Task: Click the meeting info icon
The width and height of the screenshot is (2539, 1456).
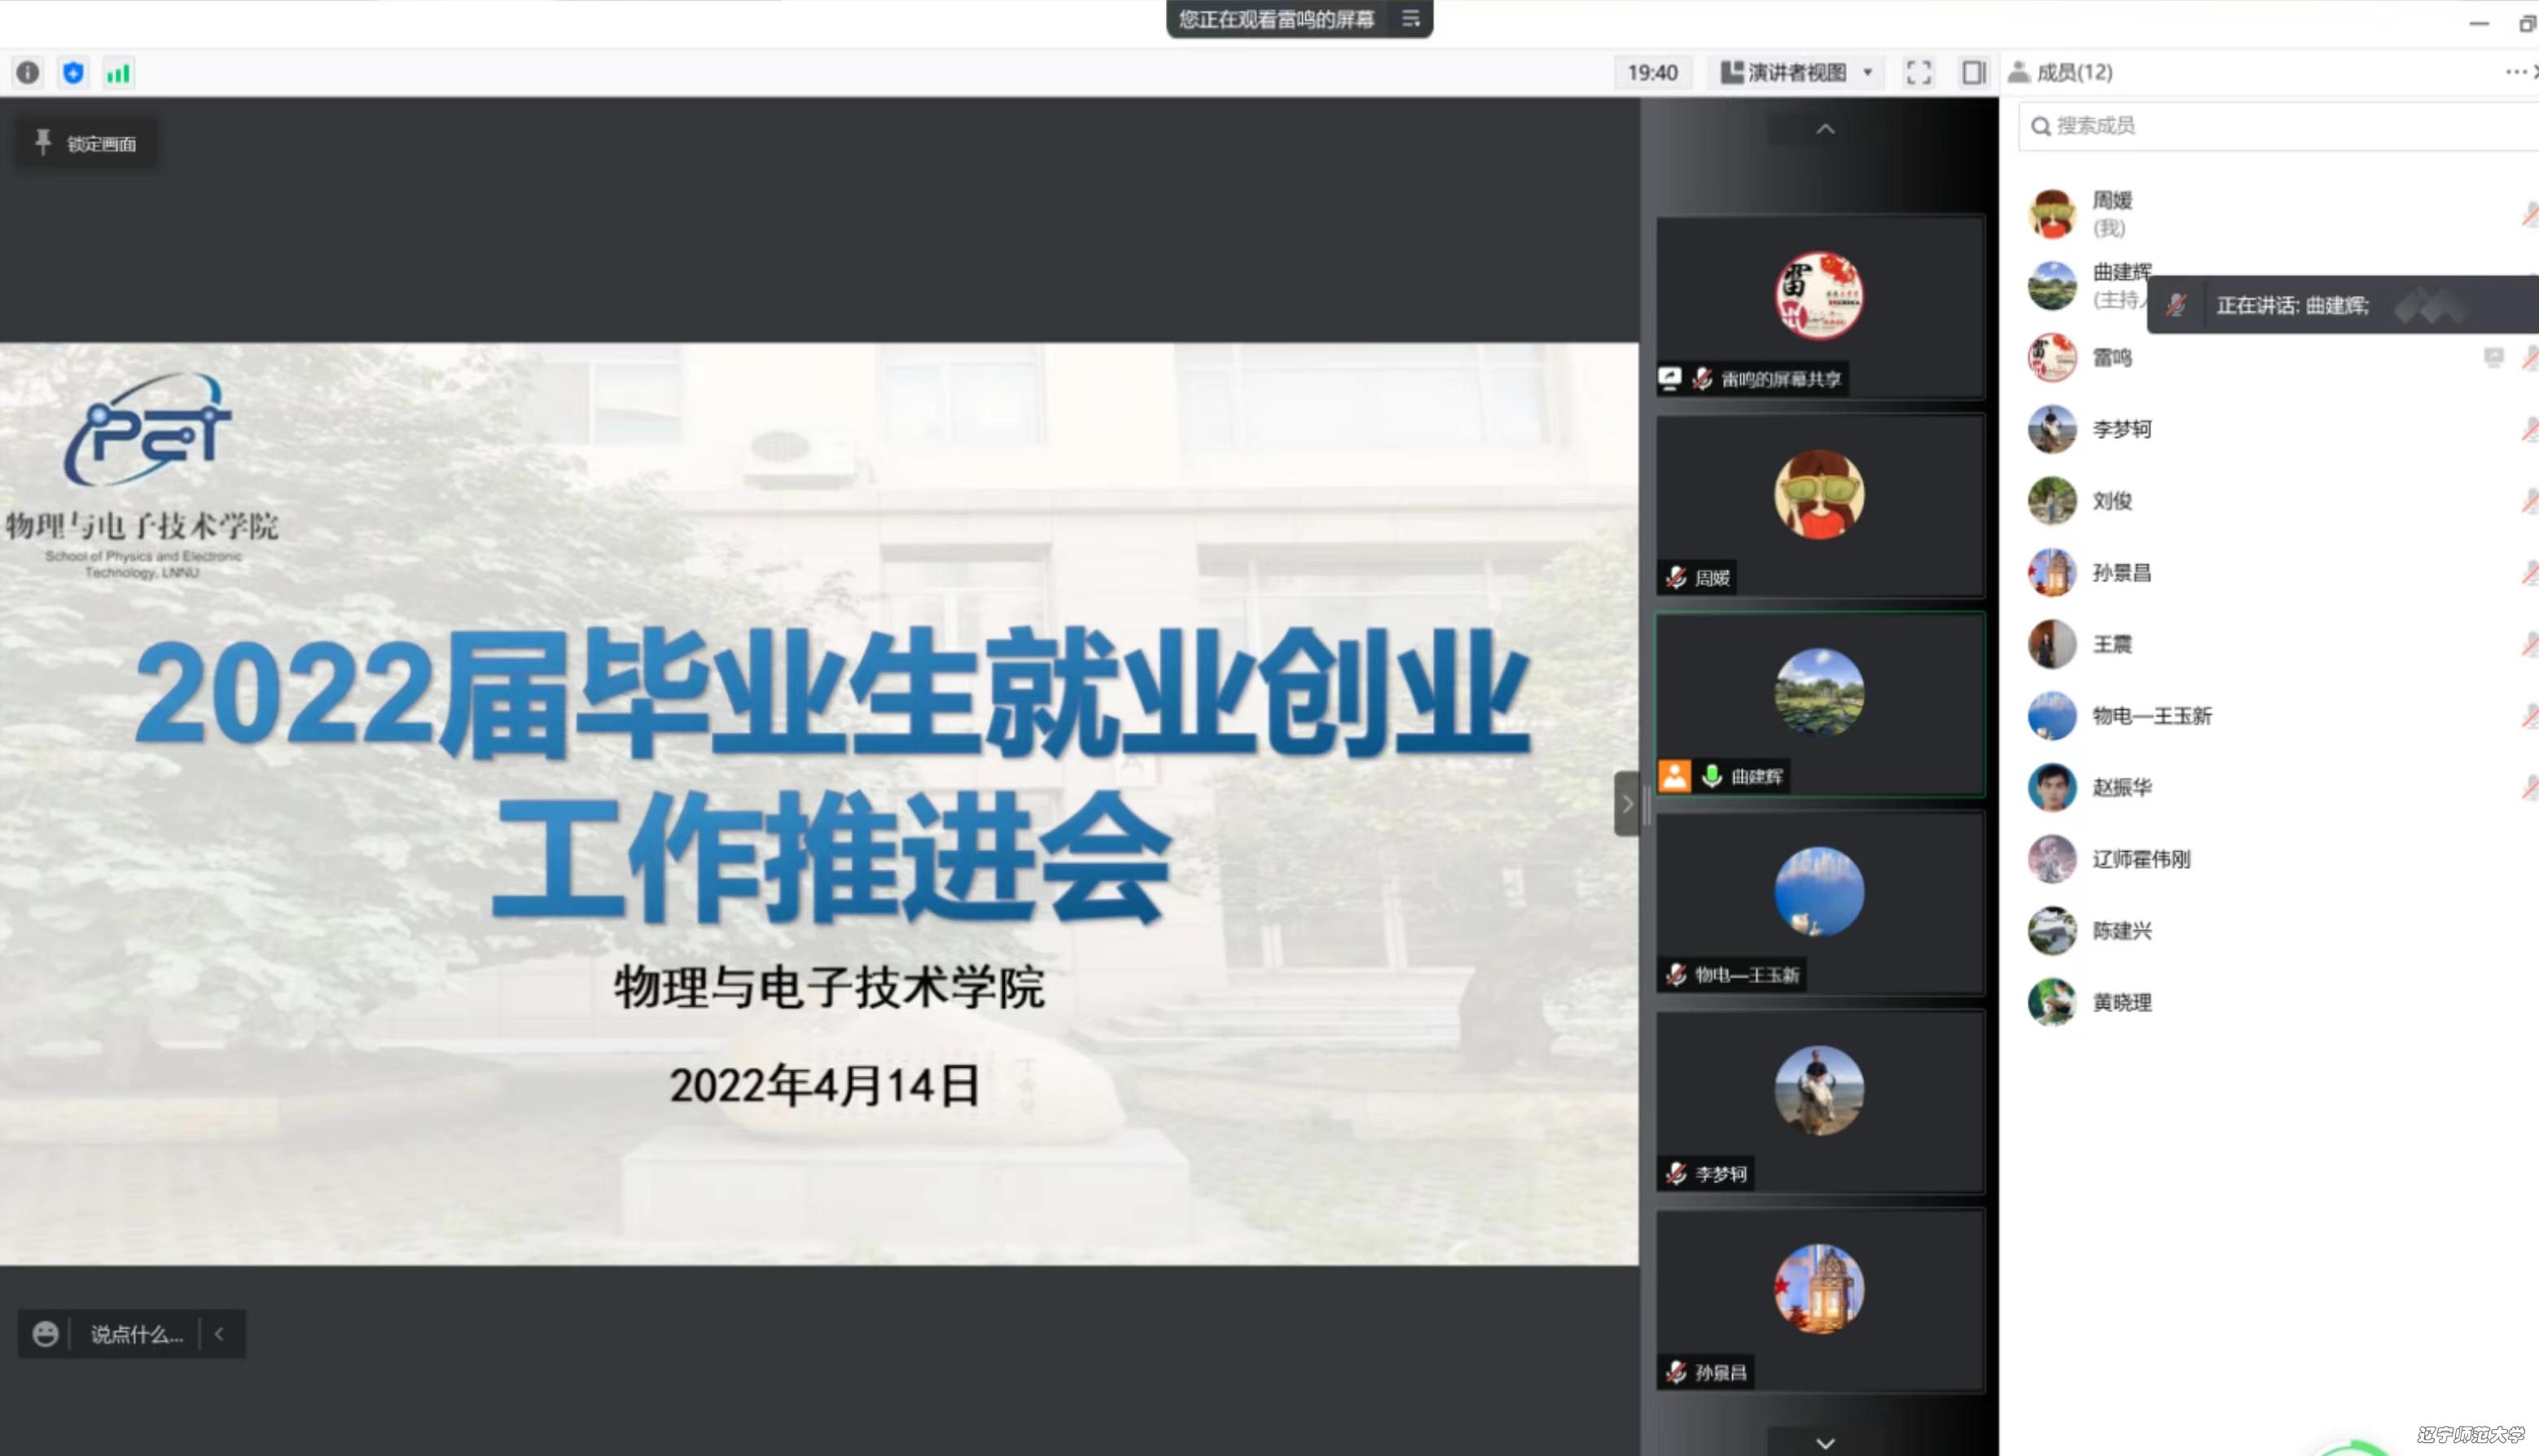Action: tap(28, 72)
